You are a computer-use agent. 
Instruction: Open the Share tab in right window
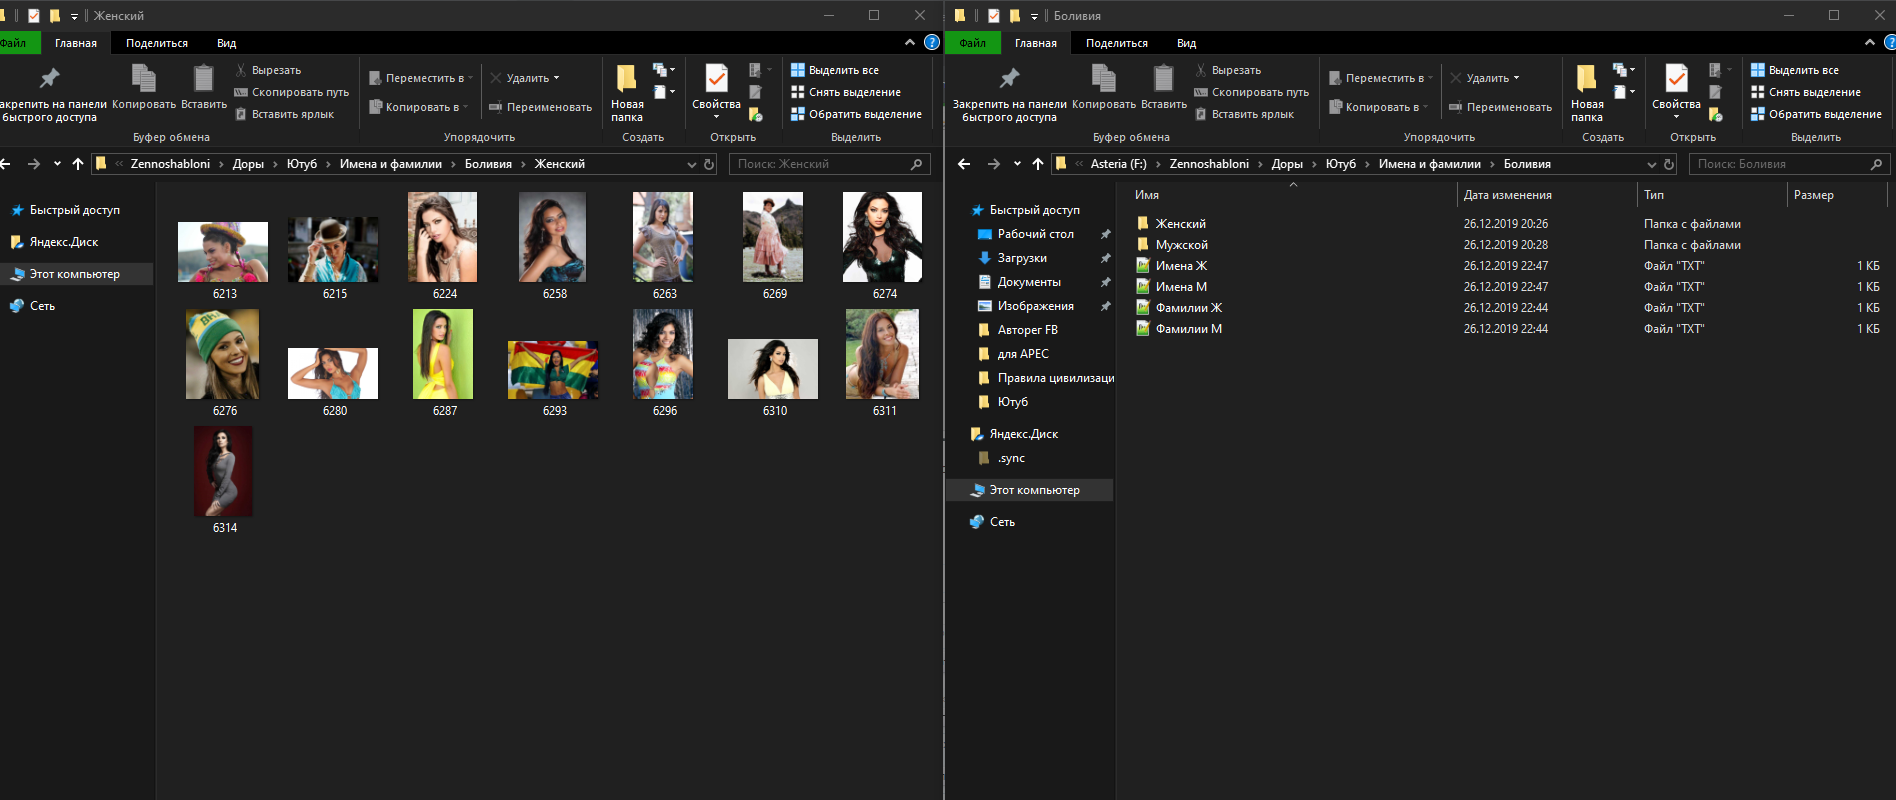click(x=1116, y=43)
